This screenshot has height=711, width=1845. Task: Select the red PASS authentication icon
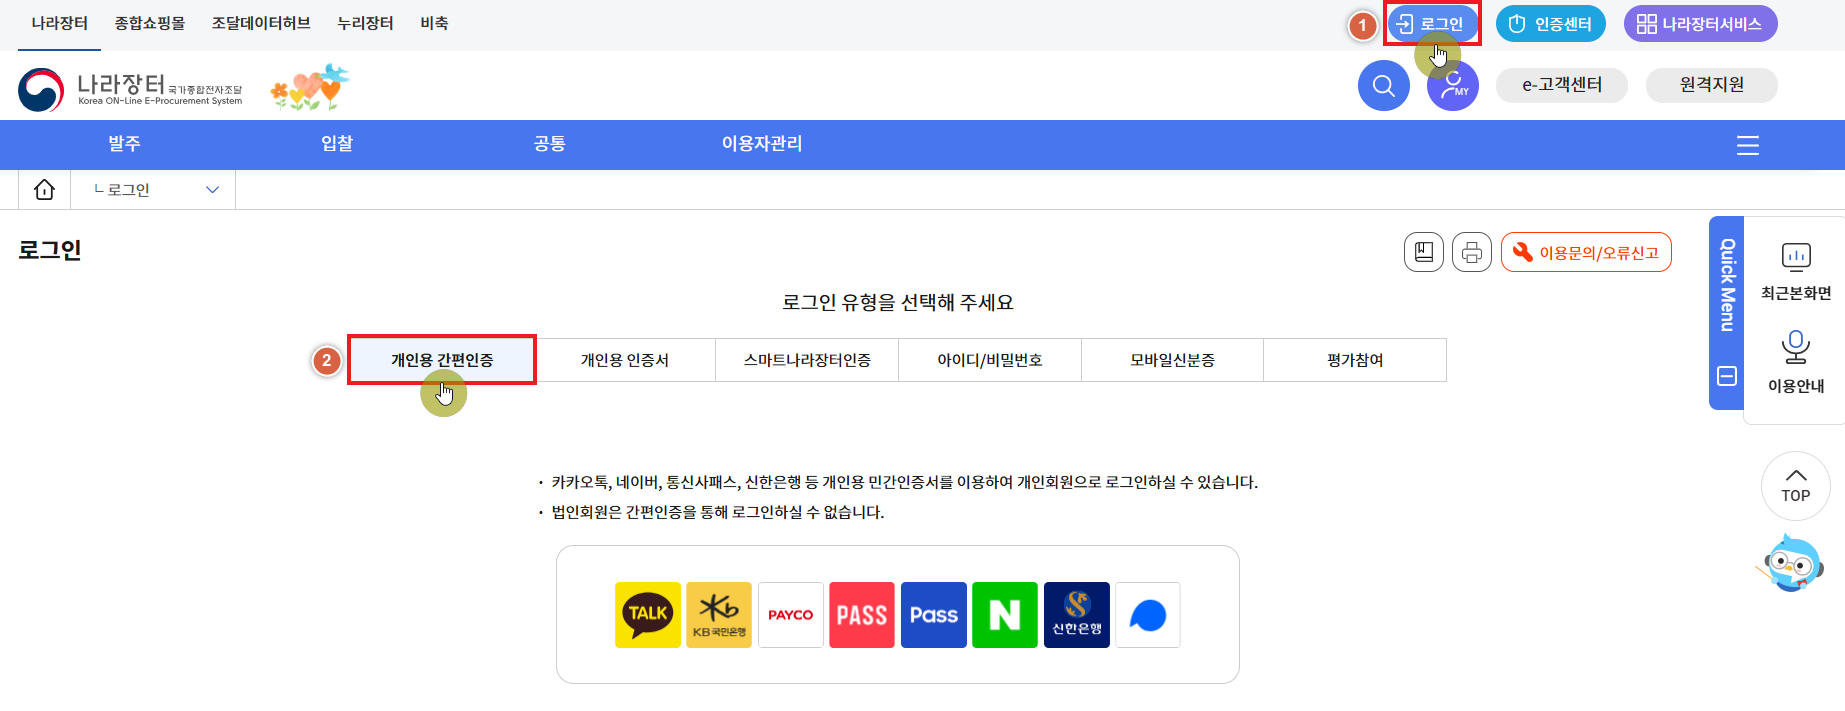862,615
